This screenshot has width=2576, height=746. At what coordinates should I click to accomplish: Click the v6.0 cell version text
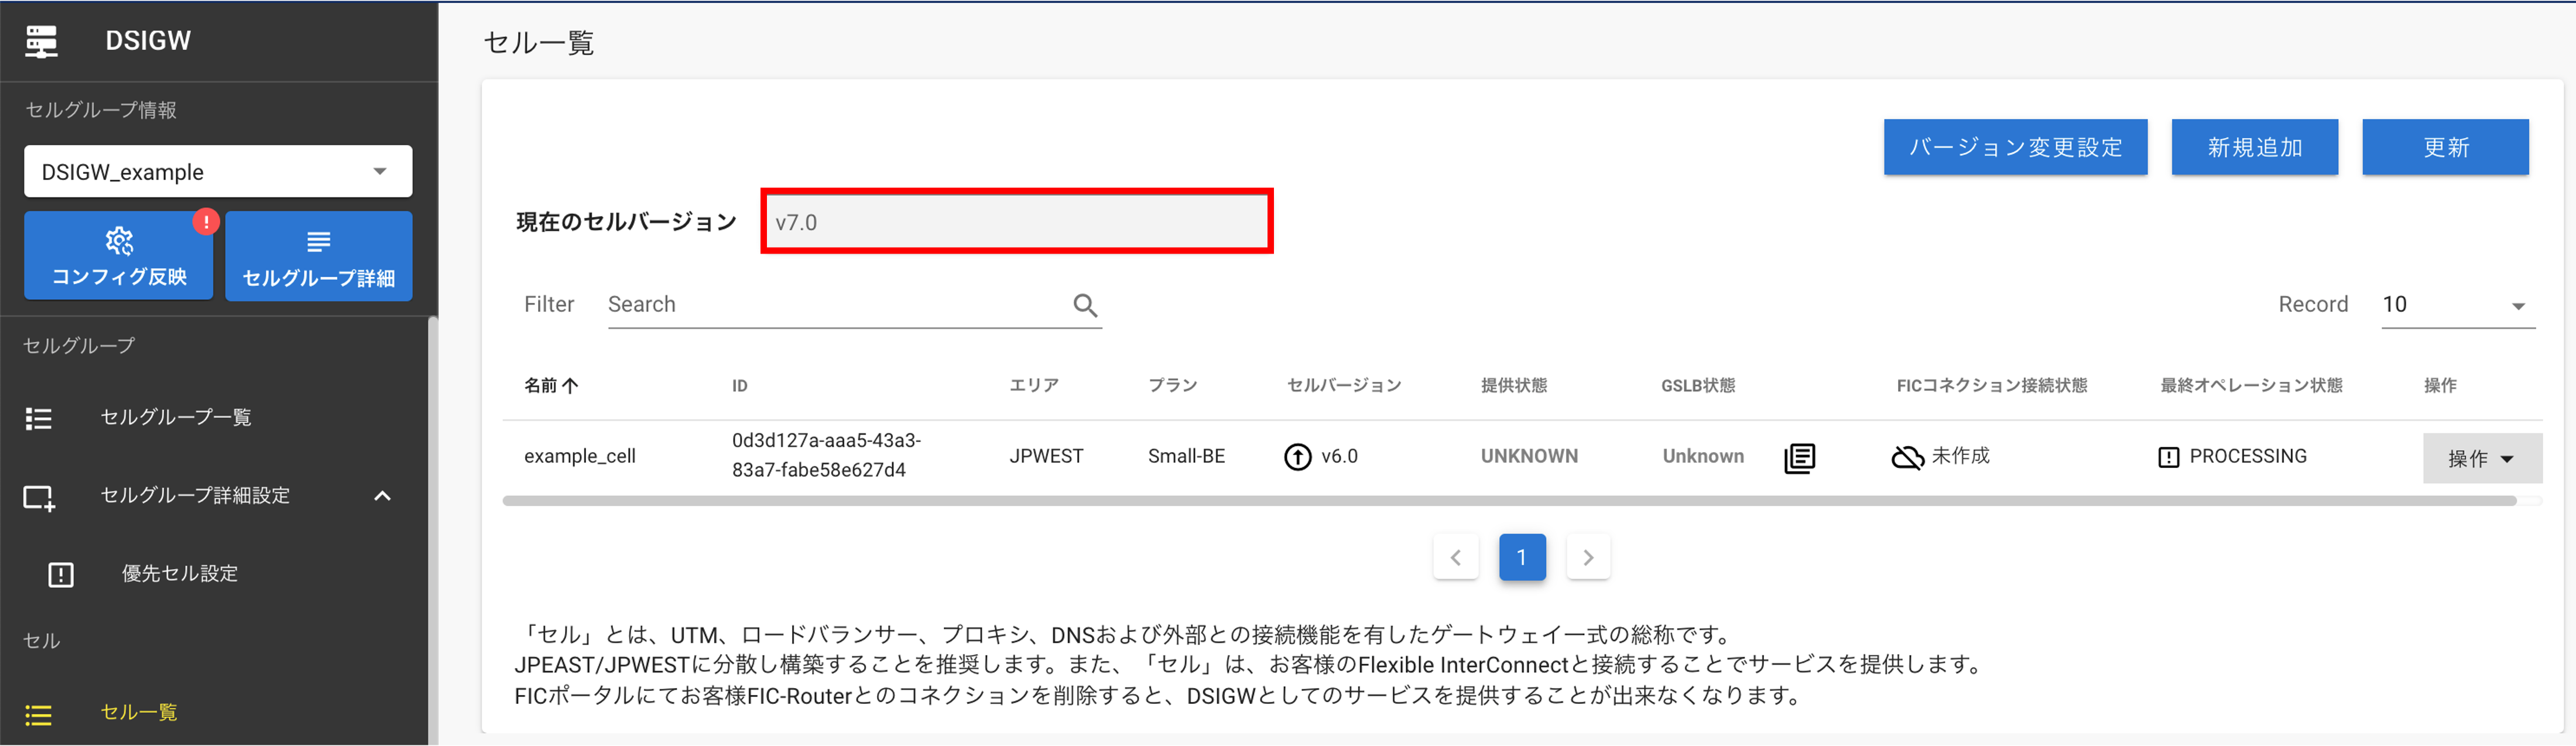click(x=1339, y=457)
